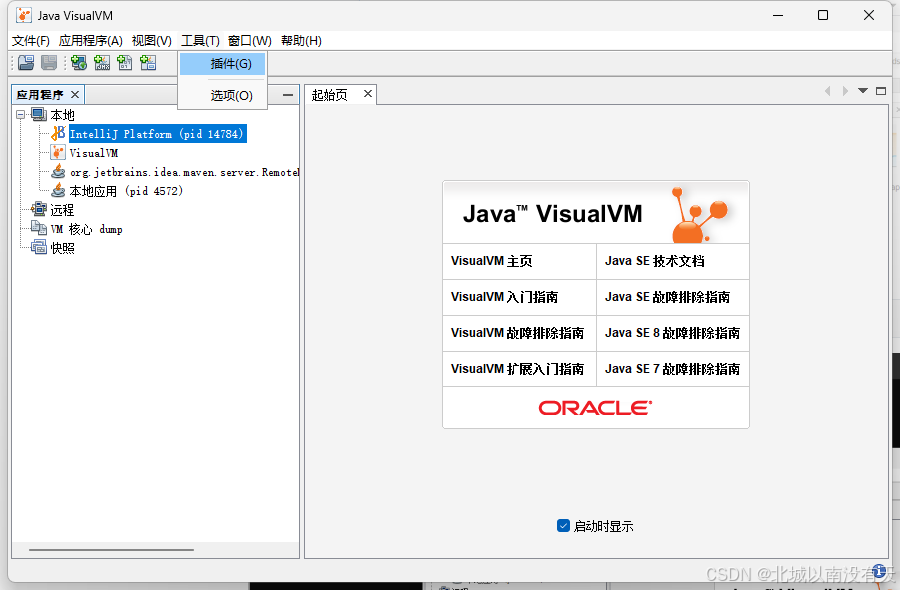Select the 本地 root node label
Viewport: 900px width, 590px height.
pos(62,115)
